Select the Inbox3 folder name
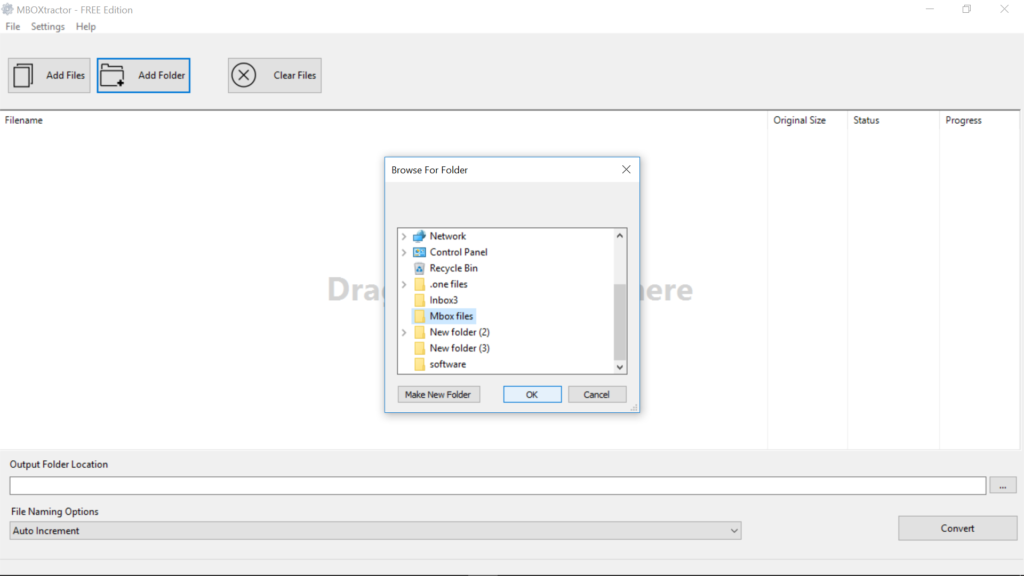Image resolution: width=1024 pixels, height=576 pixels. point(443,300)
